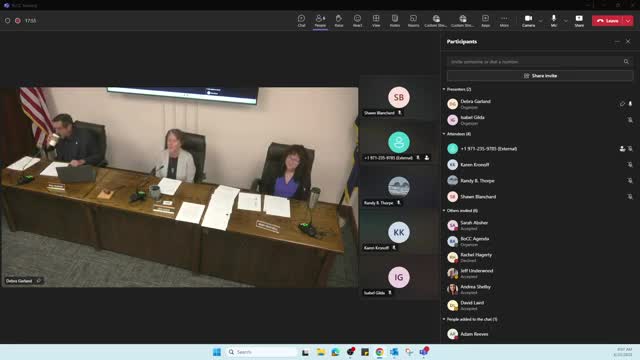
Task: Open the Chat panel
Action: click(x=301, y=20)
